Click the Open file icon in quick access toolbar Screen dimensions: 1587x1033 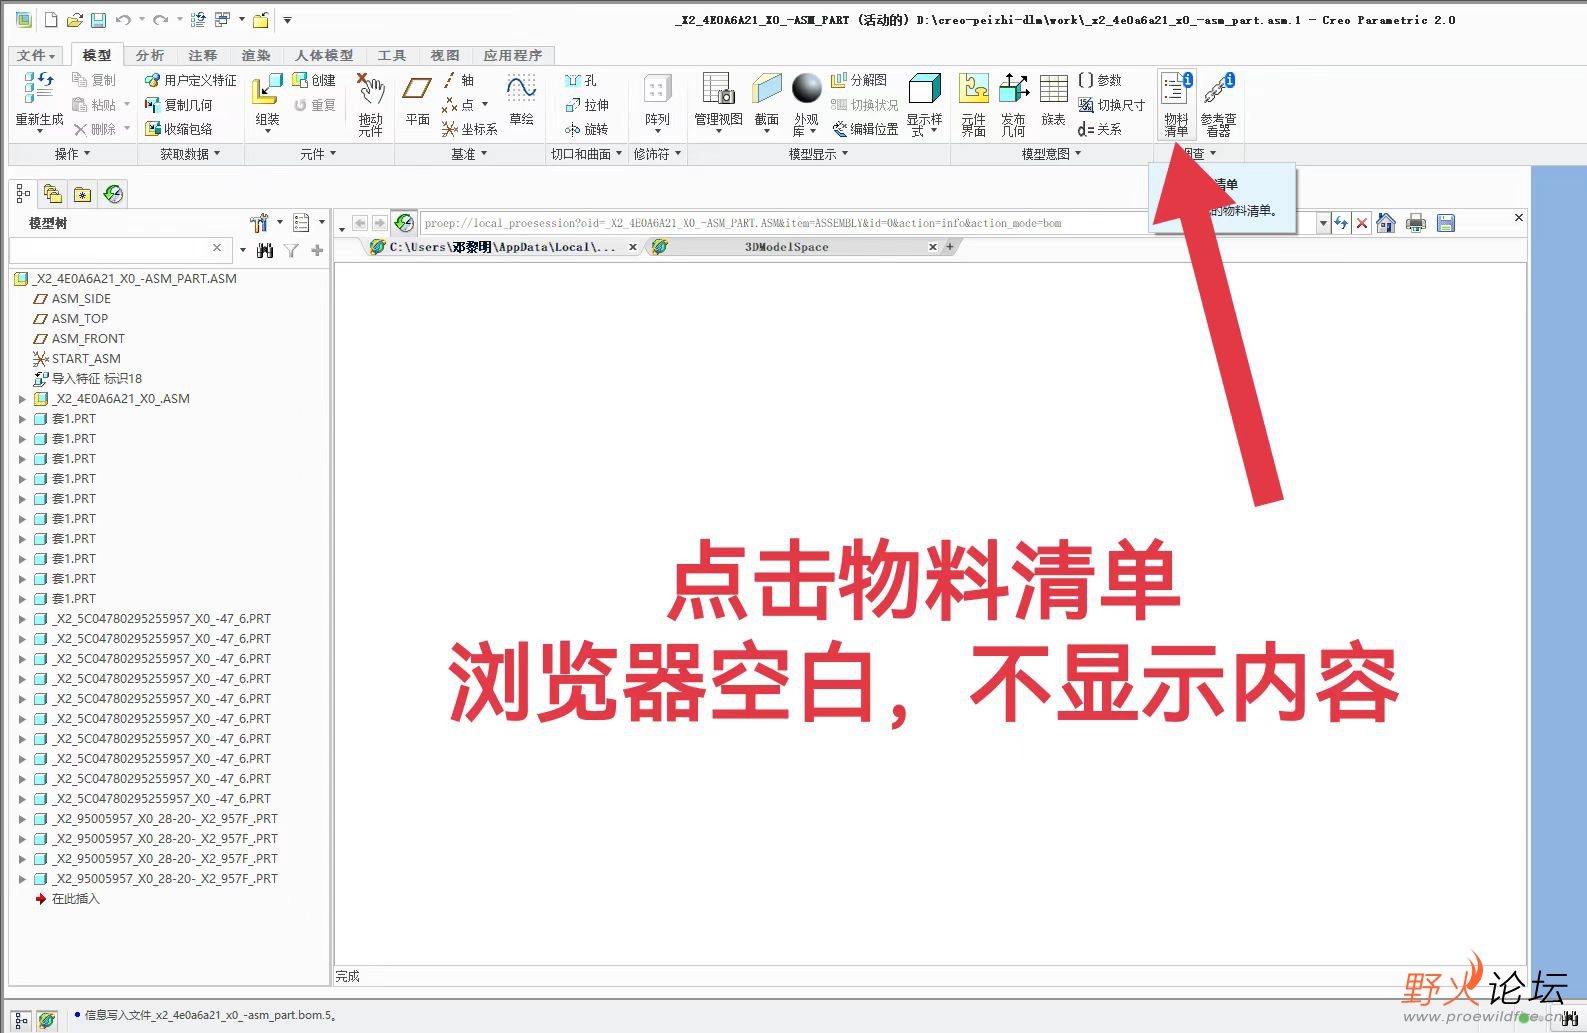pyautogui.click(x=74, y=20)
